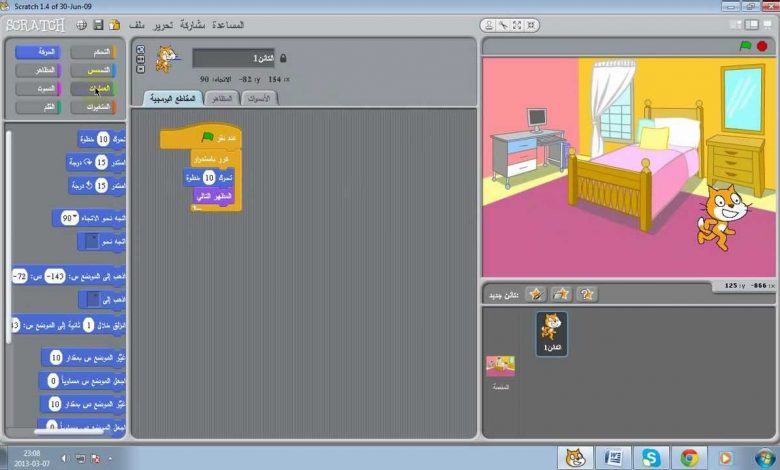The width and height of the screenshot is (780, 470).
Task: Toggle the sprite lock padlock icon
Action: tap(283, 58)
